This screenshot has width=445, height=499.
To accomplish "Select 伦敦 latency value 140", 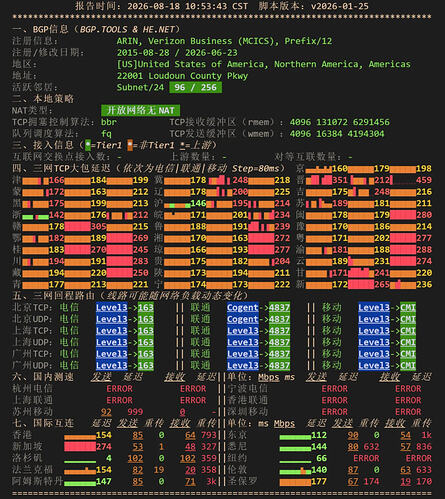I will pos(319,470).
